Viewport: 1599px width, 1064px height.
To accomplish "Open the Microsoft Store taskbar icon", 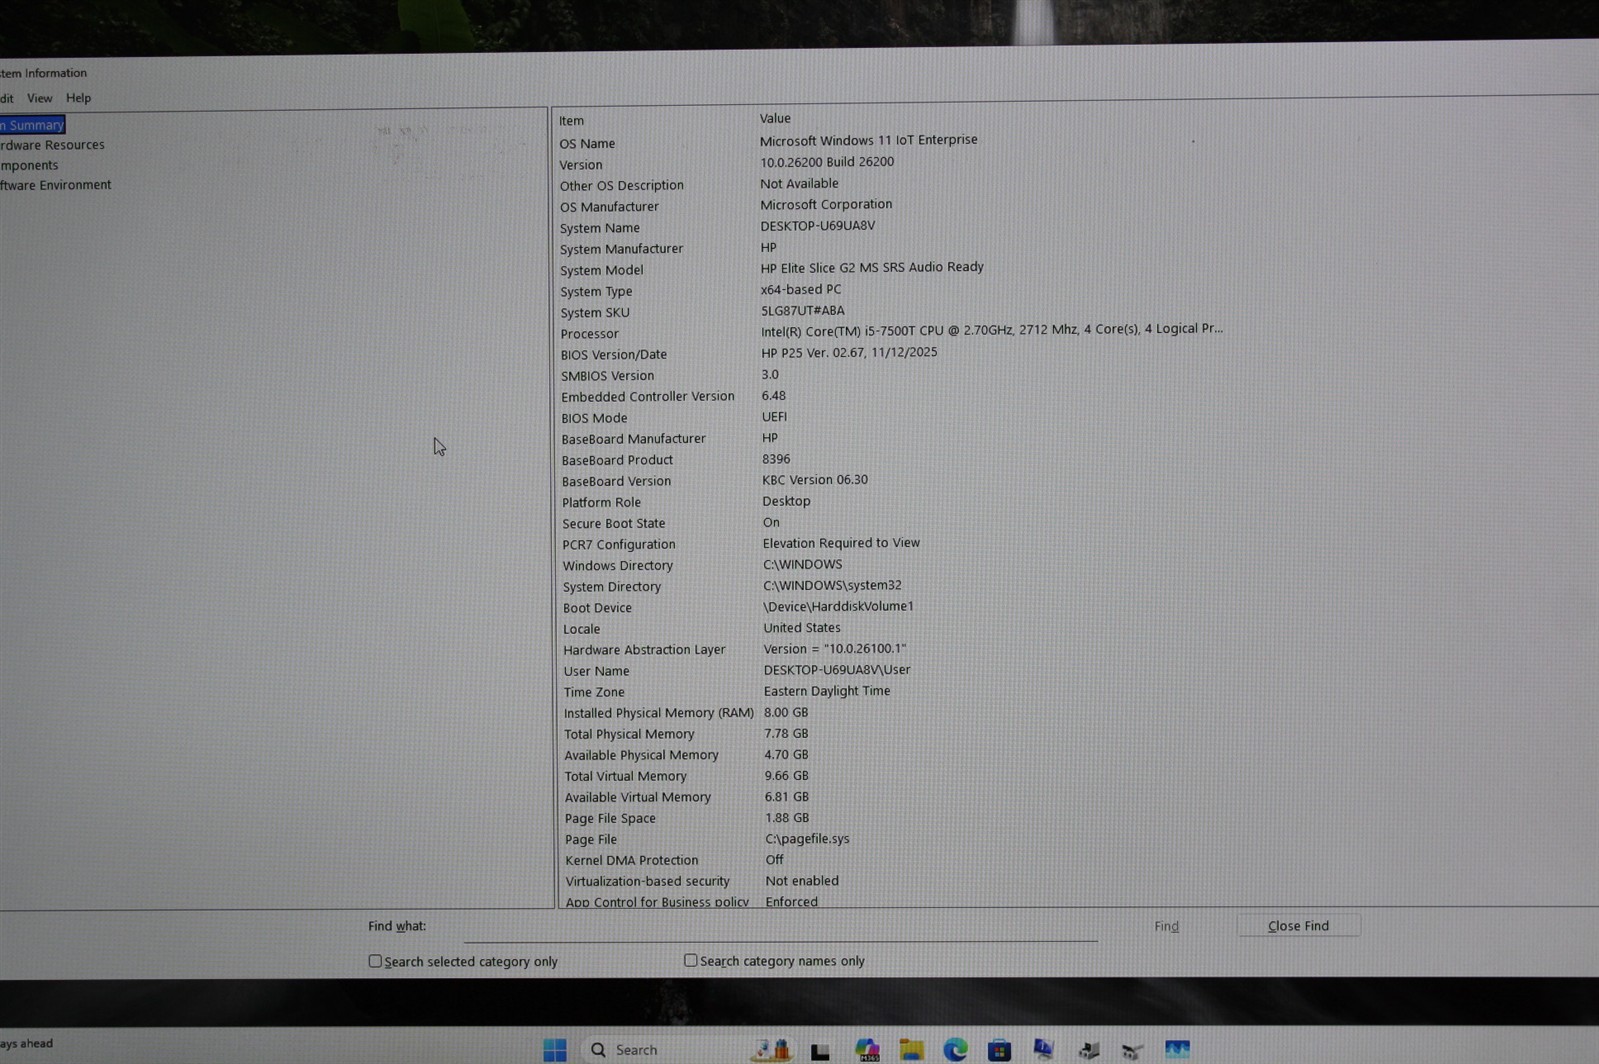I will pyautogui.click(x=999, y=1049).
